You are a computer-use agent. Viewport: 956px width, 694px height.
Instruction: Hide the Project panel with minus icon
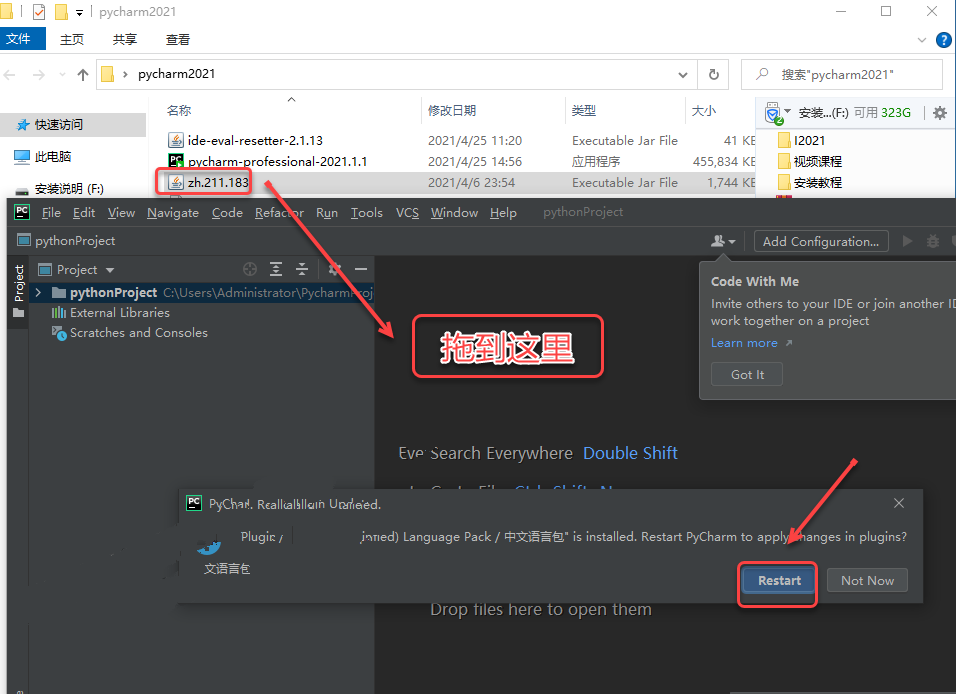tap(361, 269)
